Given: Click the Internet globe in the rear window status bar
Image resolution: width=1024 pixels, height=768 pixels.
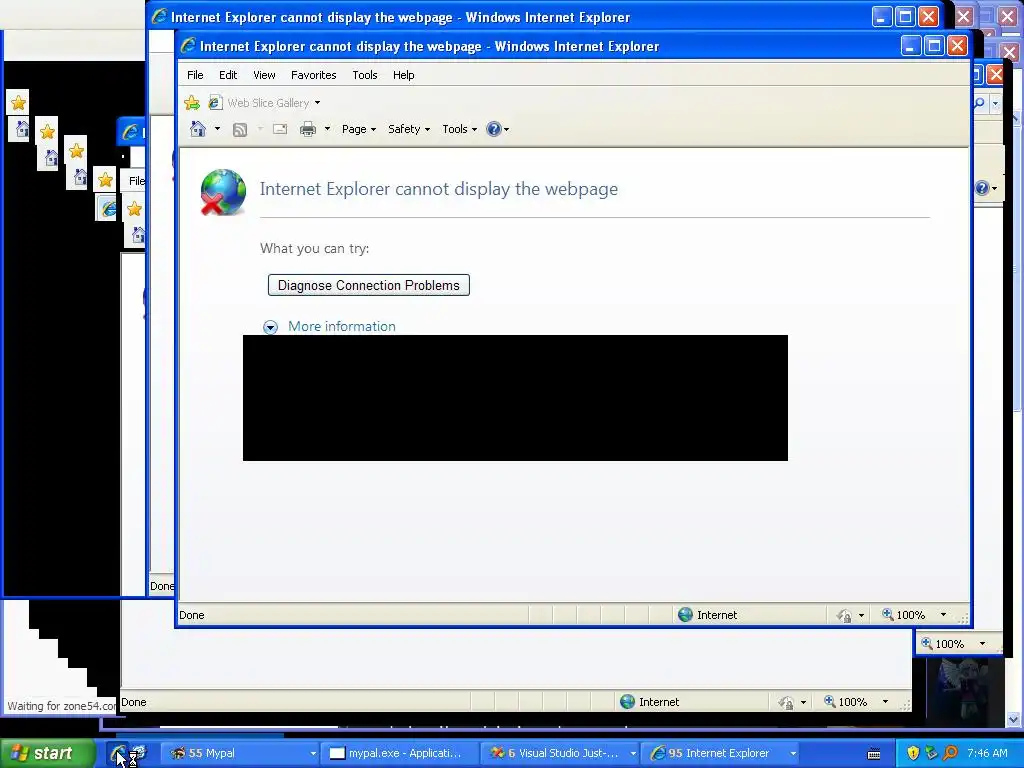Looking at the screenshot, I should tap(628, 702).
